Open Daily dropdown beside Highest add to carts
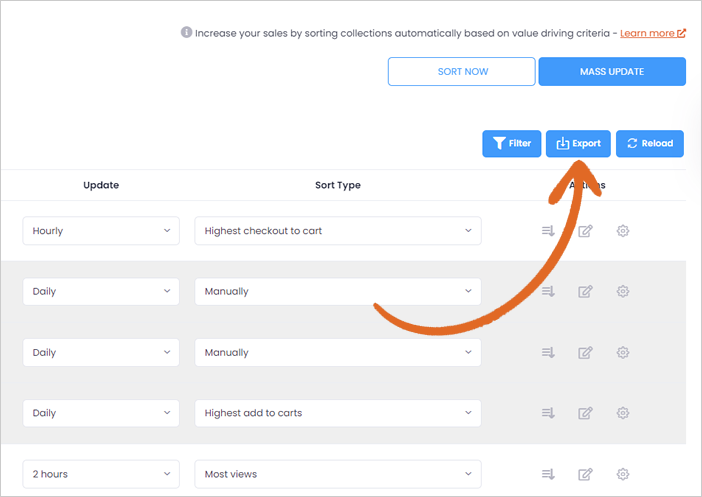Viewport: 702px width, 497px height. (x=101, y=413)
